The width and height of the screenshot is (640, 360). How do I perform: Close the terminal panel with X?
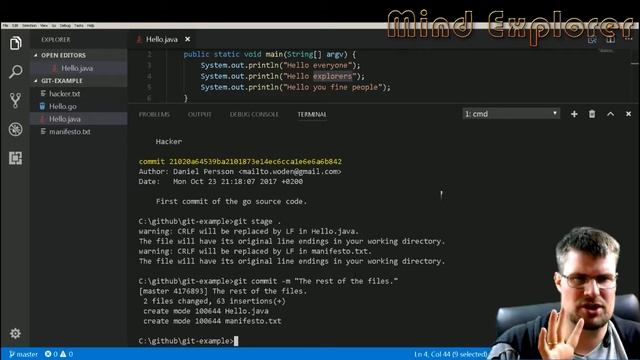pos(629,114)
